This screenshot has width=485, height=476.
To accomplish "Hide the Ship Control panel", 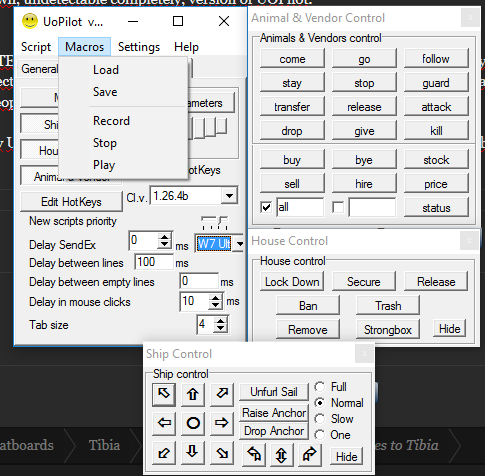I will [347, 456].
